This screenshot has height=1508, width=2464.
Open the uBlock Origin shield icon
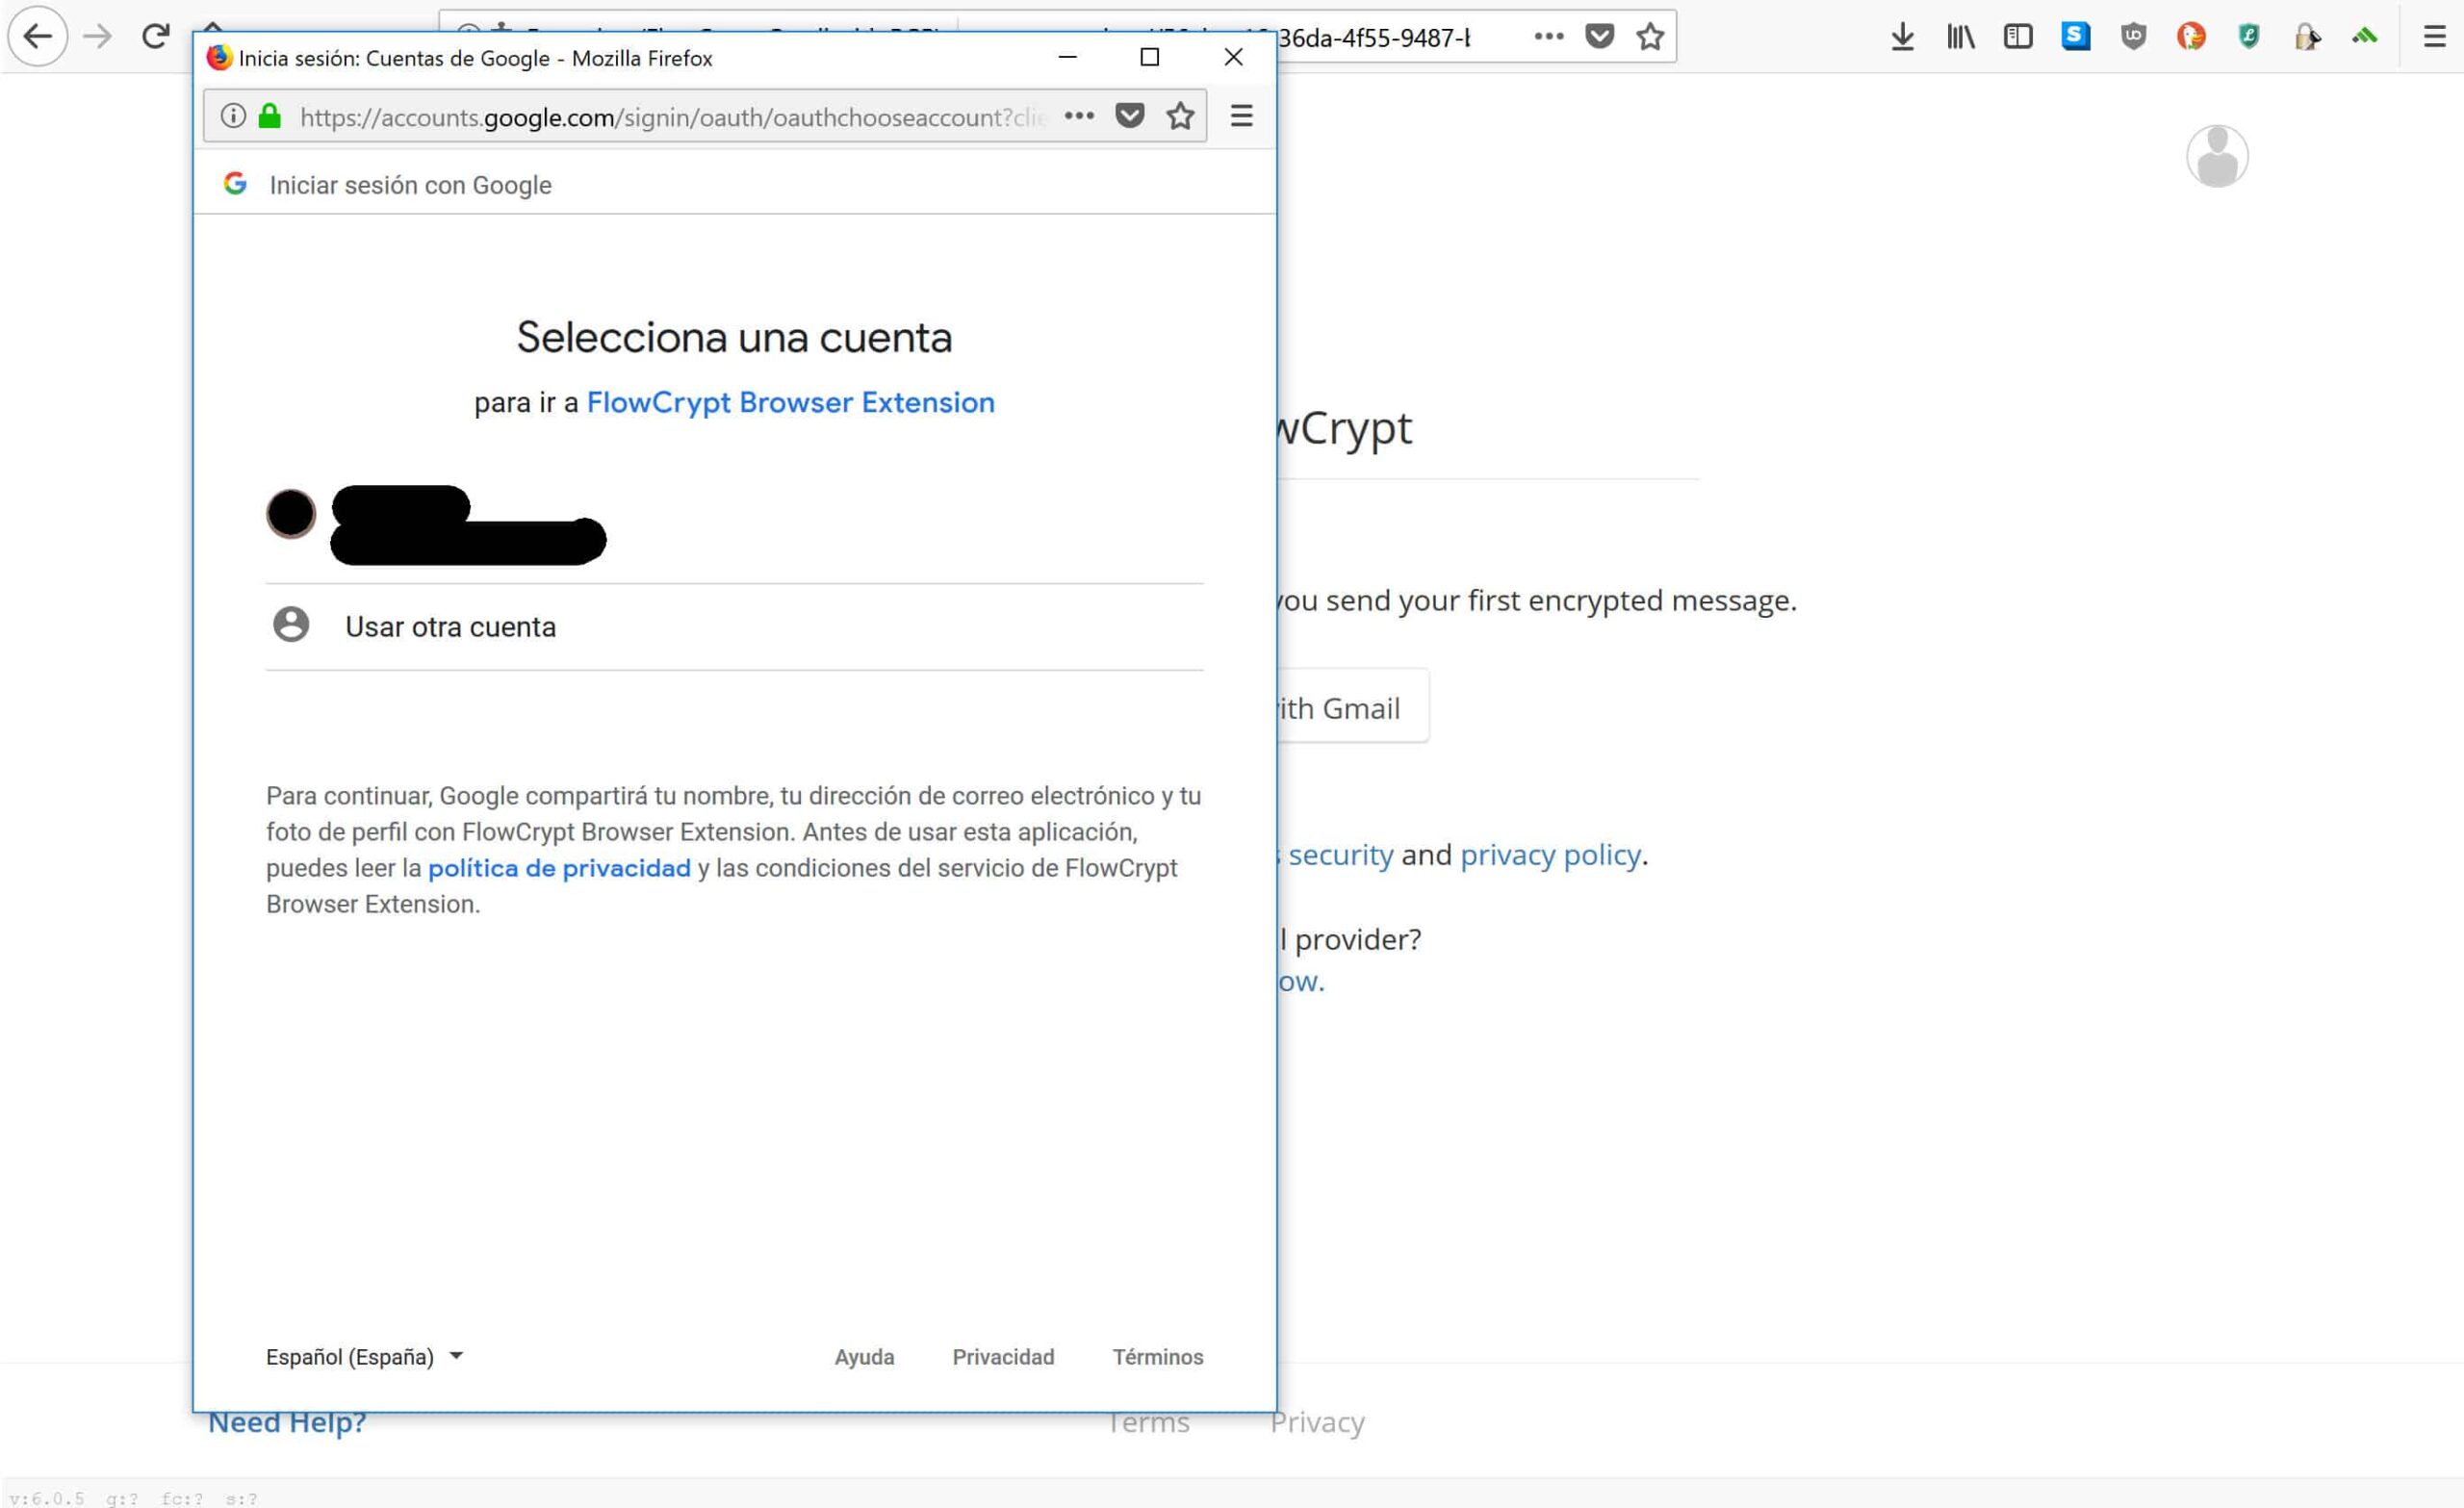[2133, 37]
